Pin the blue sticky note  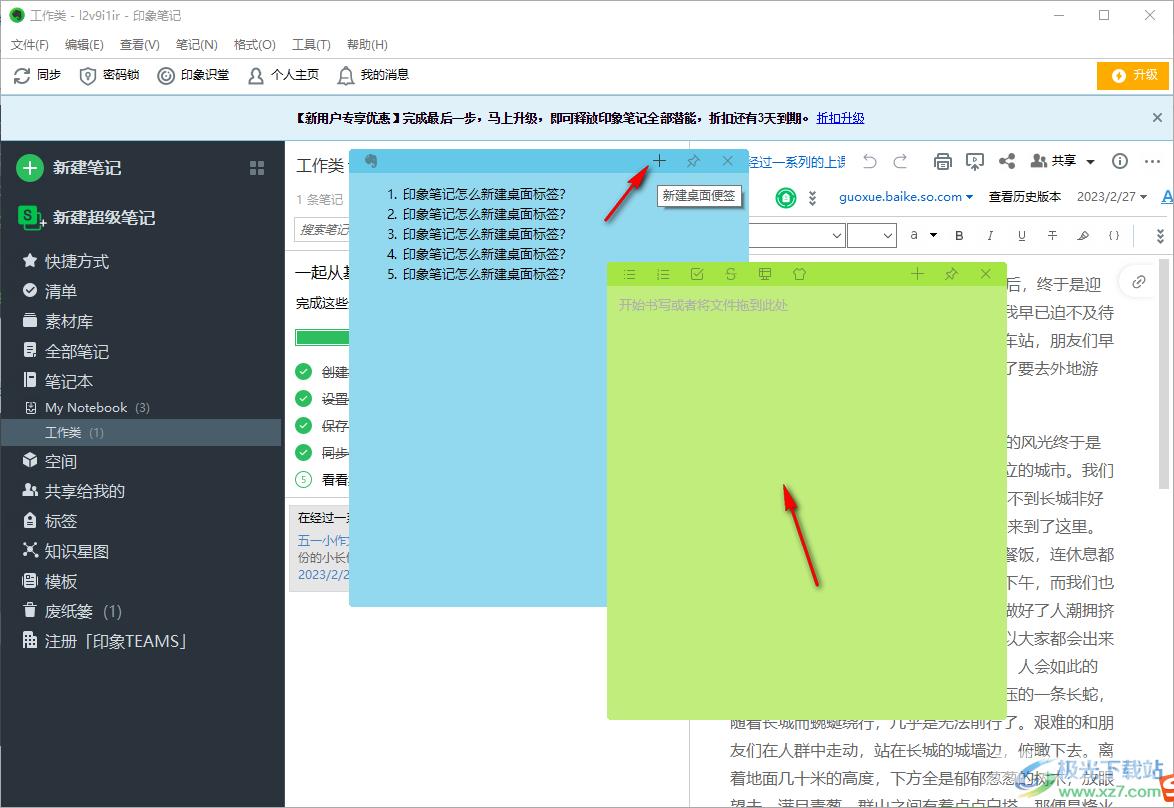coord(693,161)
